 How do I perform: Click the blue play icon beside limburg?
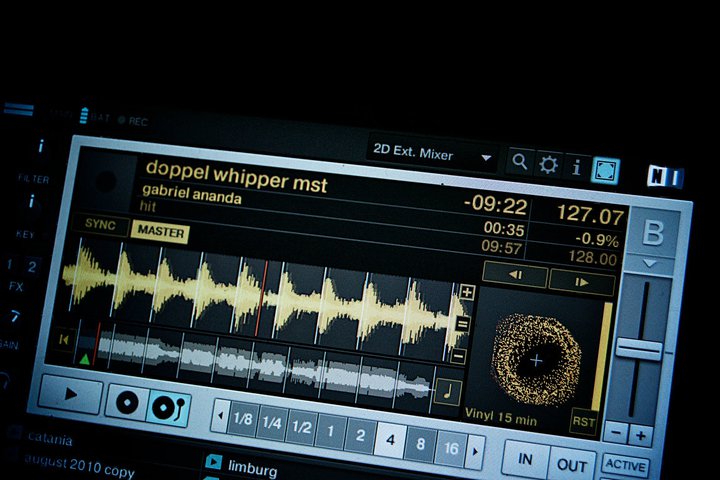(x=214, y=461)
